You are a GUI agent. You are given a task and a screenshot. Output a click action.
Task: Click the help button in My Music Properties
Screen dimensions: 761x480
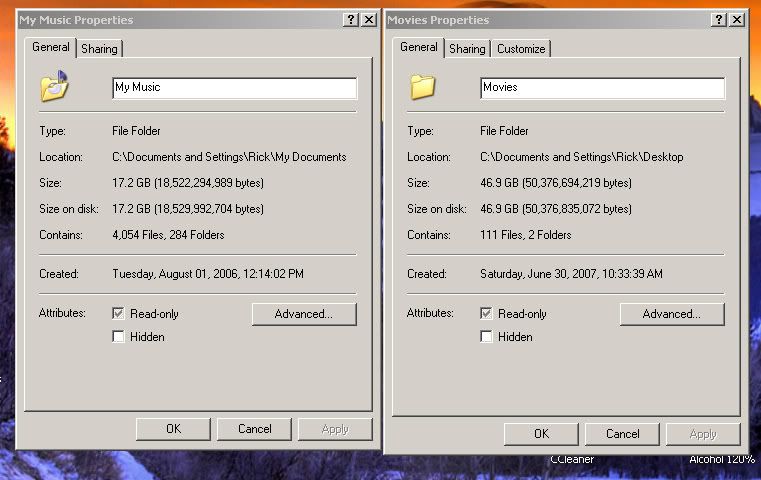(x=351, y=20)
